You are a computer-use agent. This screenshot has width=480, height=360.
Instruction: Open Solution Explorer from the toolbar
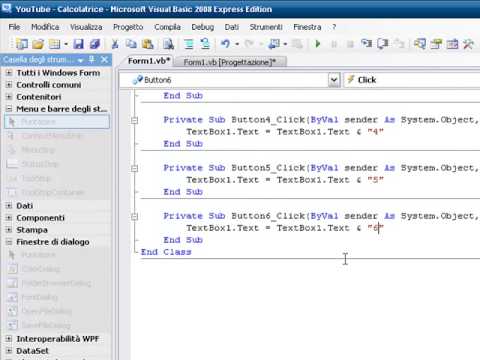click(420, 44)
